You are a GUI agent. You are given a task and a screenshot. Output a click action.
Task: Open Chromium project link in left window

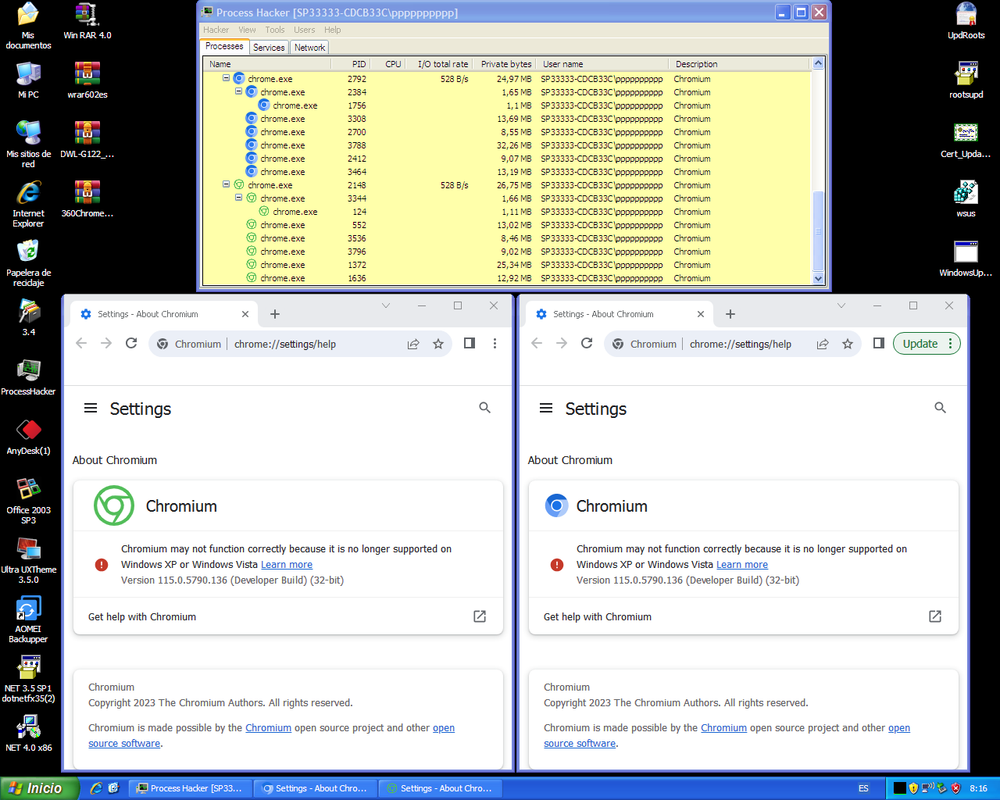coord(268,728)
